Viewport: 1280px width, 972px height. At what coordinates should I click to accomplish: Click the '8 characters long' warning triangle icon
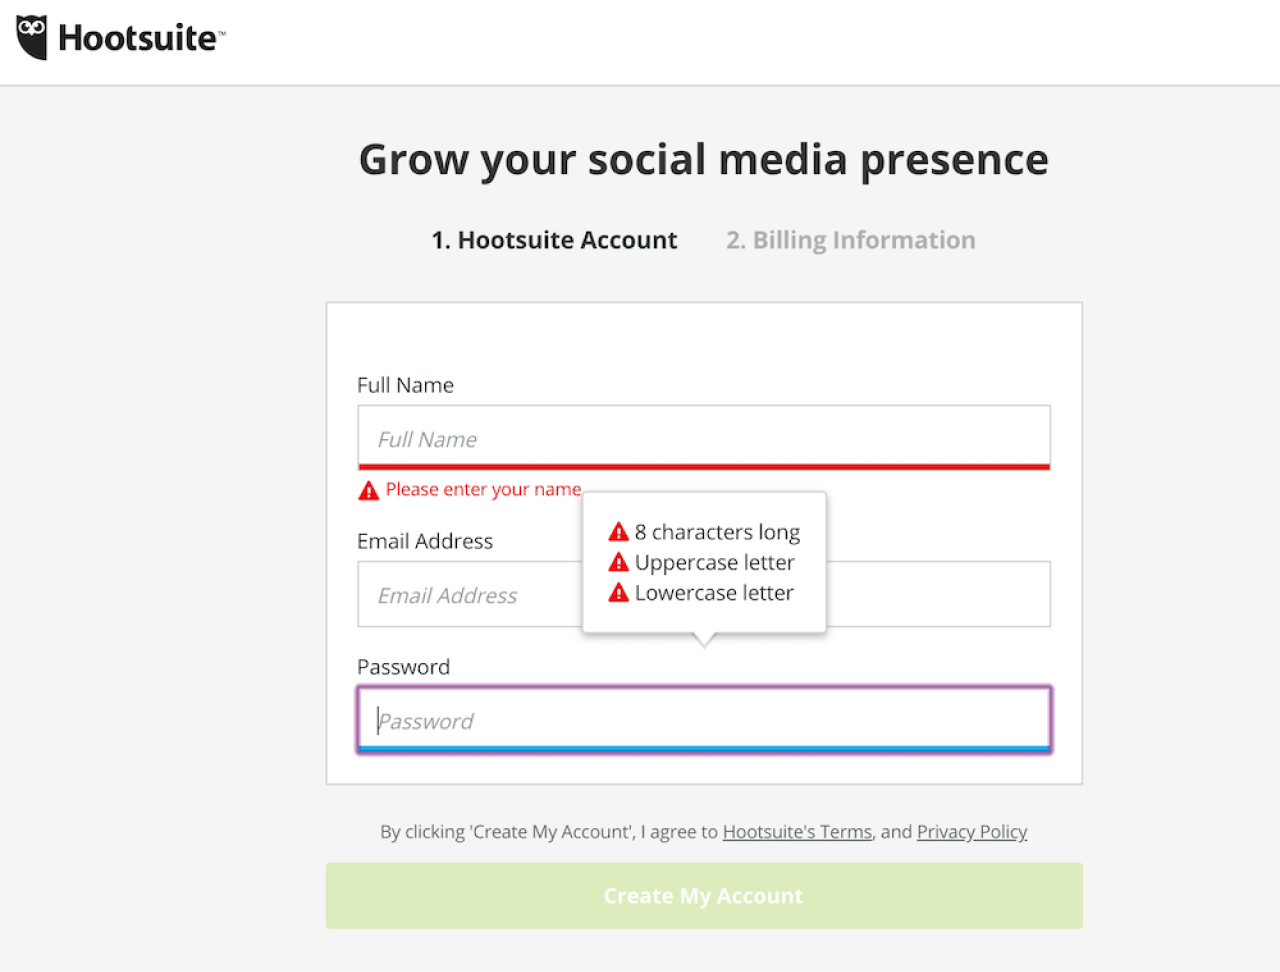click(619, 531)
